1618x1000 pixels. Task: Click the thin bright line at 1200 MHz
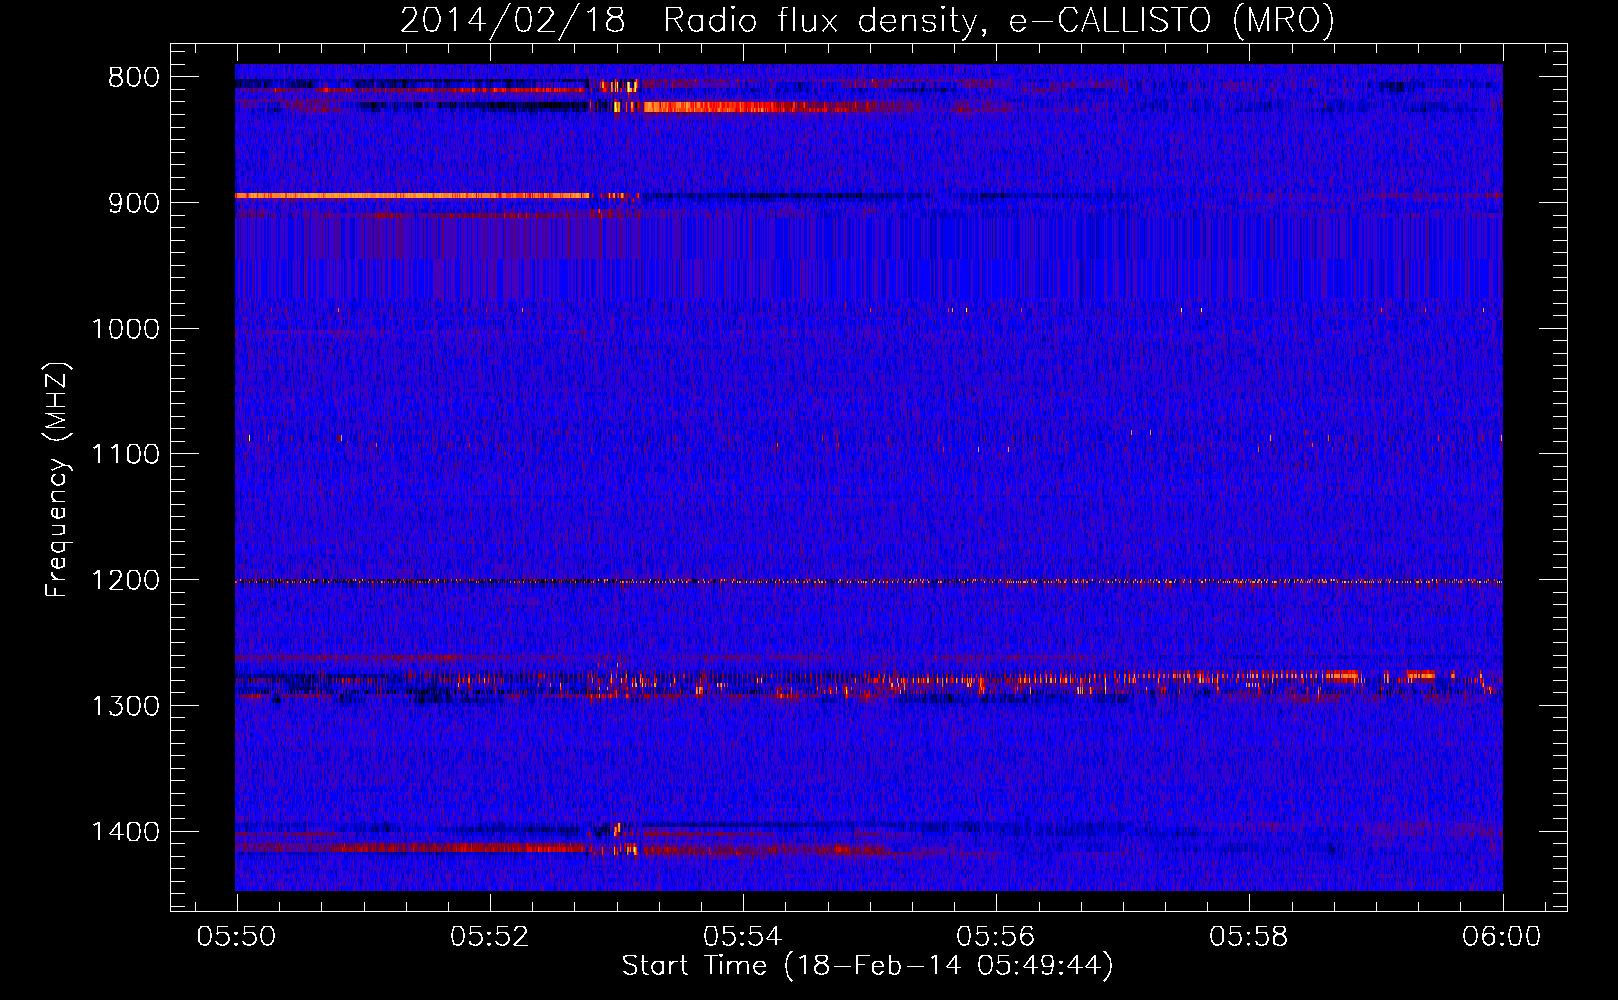[x=869, y=581]
